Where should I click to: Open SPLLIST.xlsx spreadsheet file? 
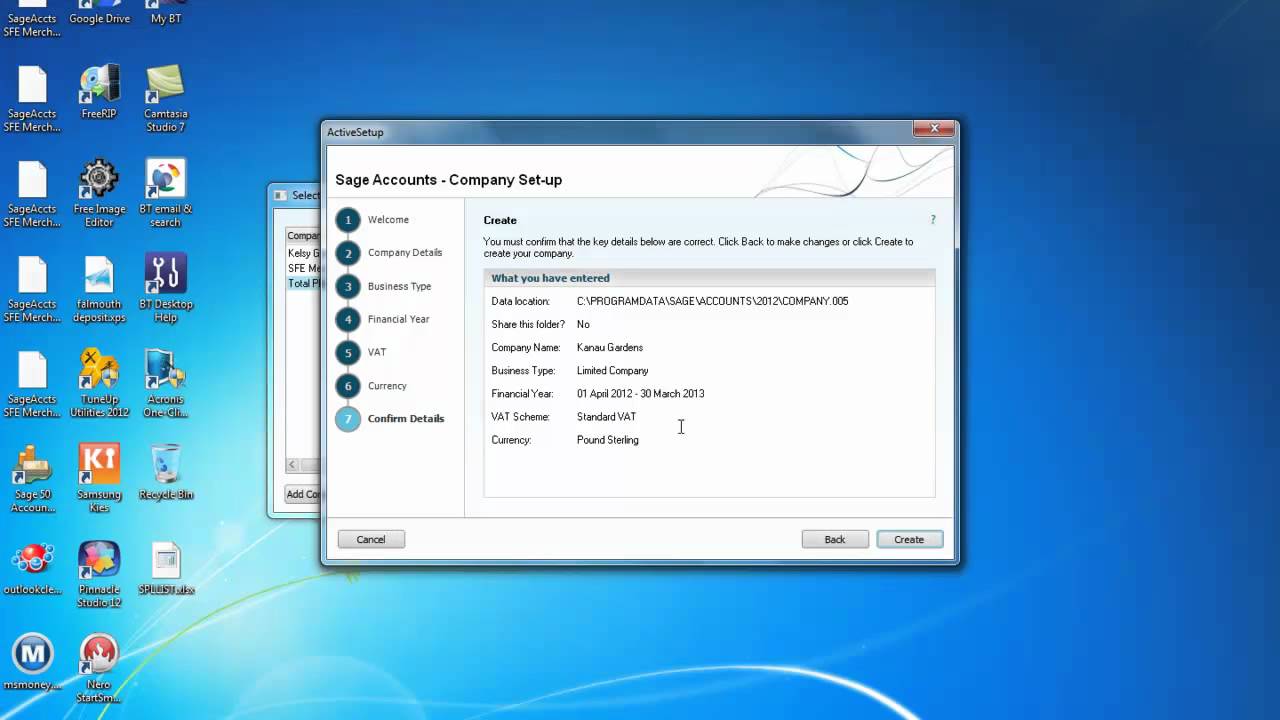coord(166,567)
